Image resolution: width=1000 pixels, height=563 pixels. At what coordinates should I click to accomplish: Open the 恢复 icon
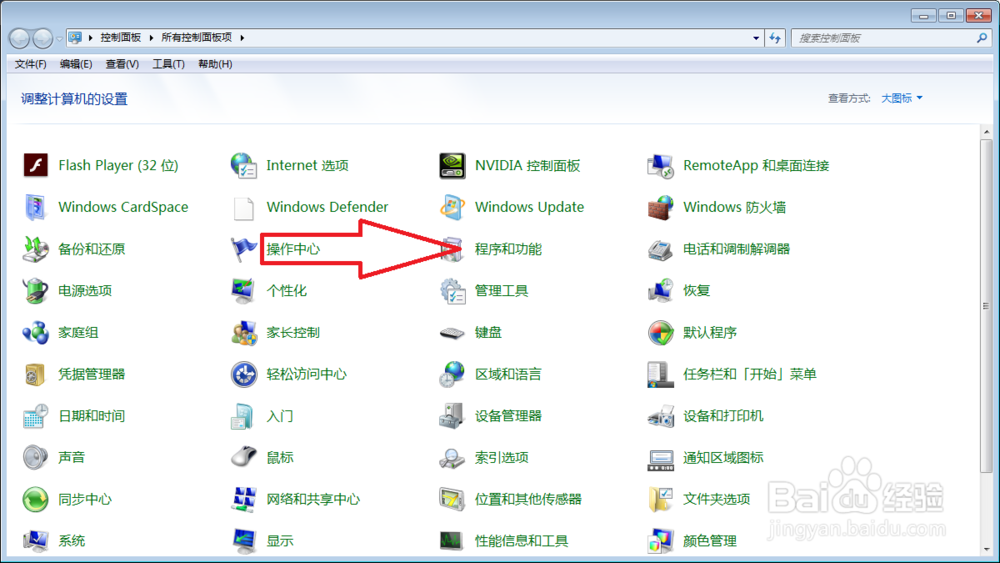click(660, 291)
